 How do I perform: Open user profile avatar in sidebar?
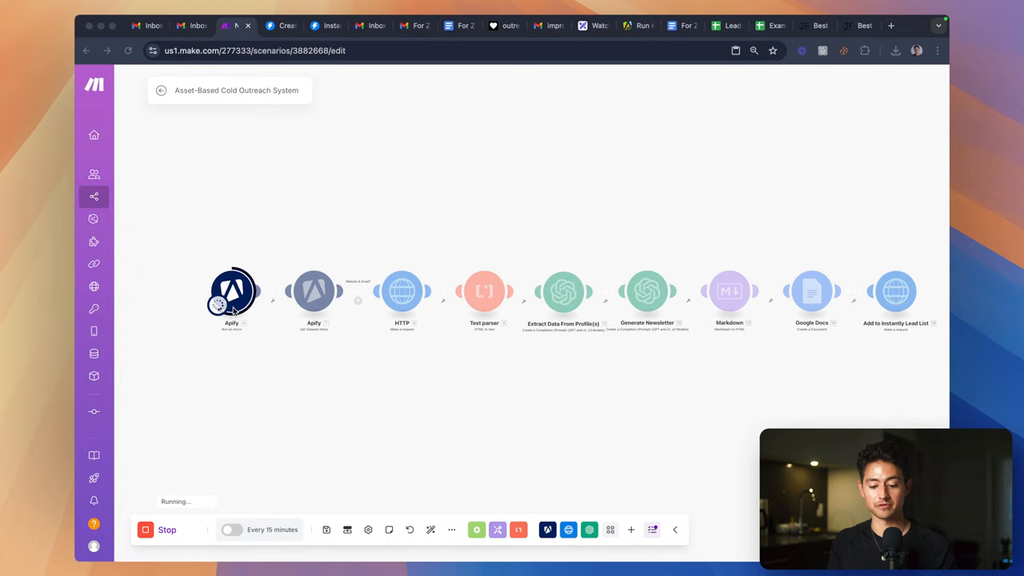tap(94, 546)
